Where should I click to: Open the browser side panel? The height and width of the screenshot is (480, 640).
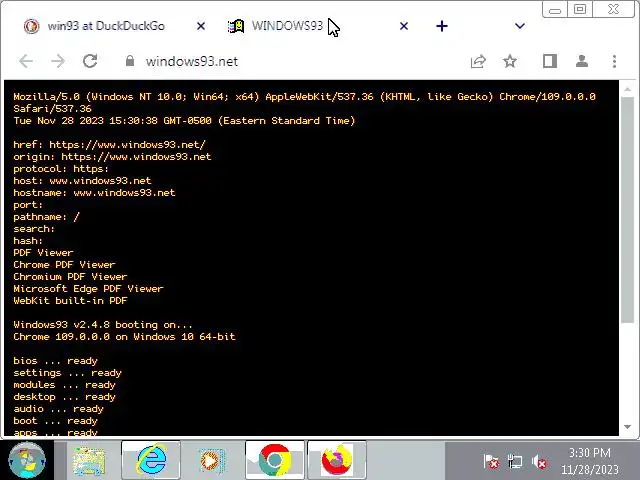point(550,61)
